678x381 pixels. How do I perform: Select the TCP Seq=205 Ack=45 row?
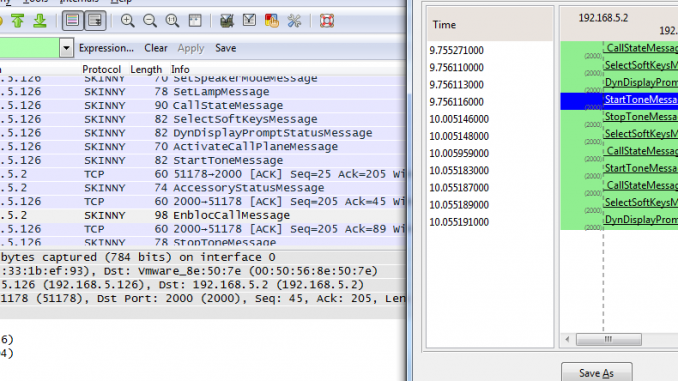tap(203, 202)
